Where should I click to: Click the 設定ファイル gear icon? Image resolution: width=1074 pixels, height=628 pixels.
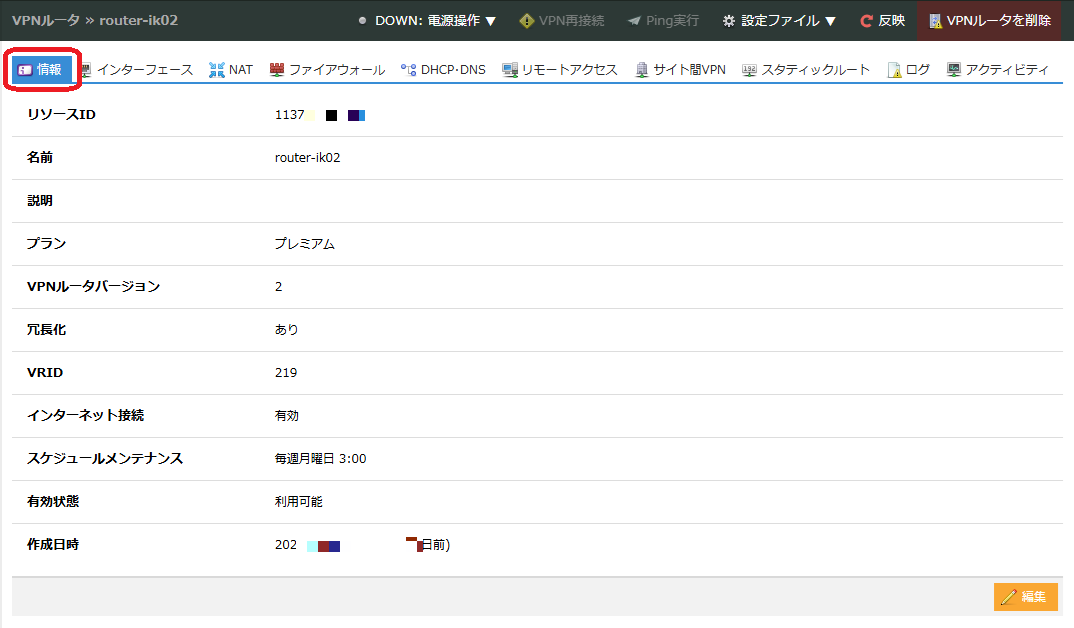(x=729, y=21)
